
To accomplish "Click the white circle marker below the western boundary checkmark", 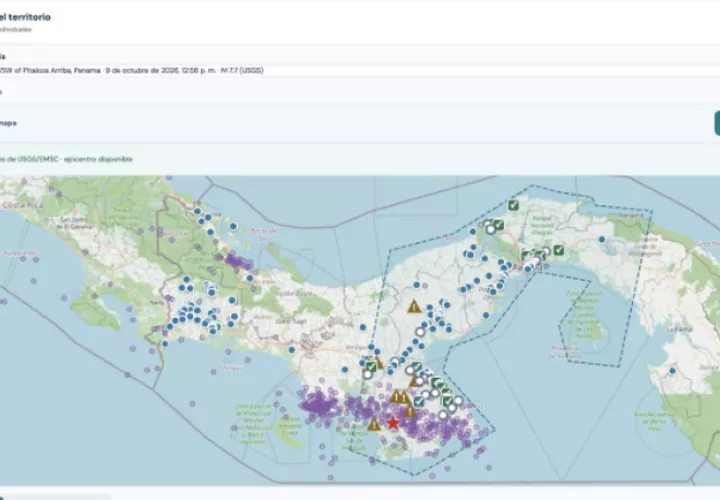I will (367, 374).
